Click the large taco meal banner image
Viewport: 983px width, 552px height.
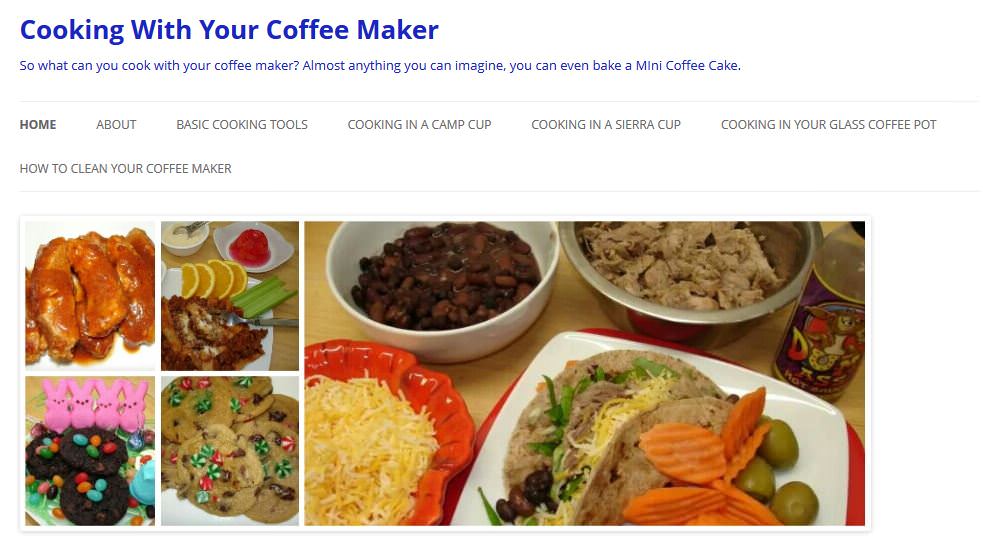pos(584,373)
